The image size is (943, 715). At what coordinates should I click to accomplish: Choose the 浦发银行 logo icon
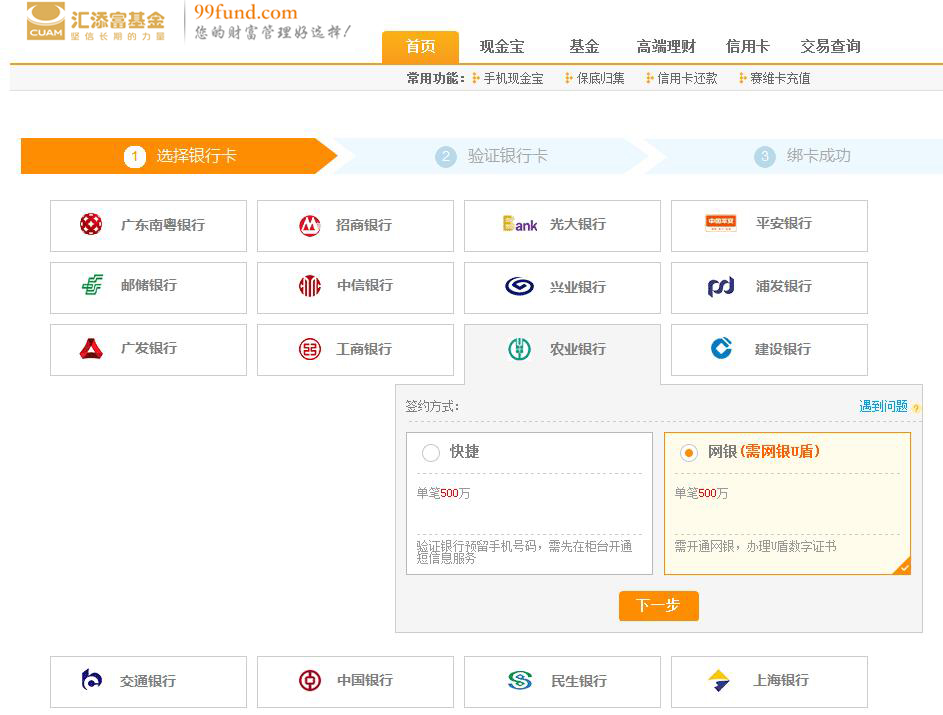(x=720, y=287)
